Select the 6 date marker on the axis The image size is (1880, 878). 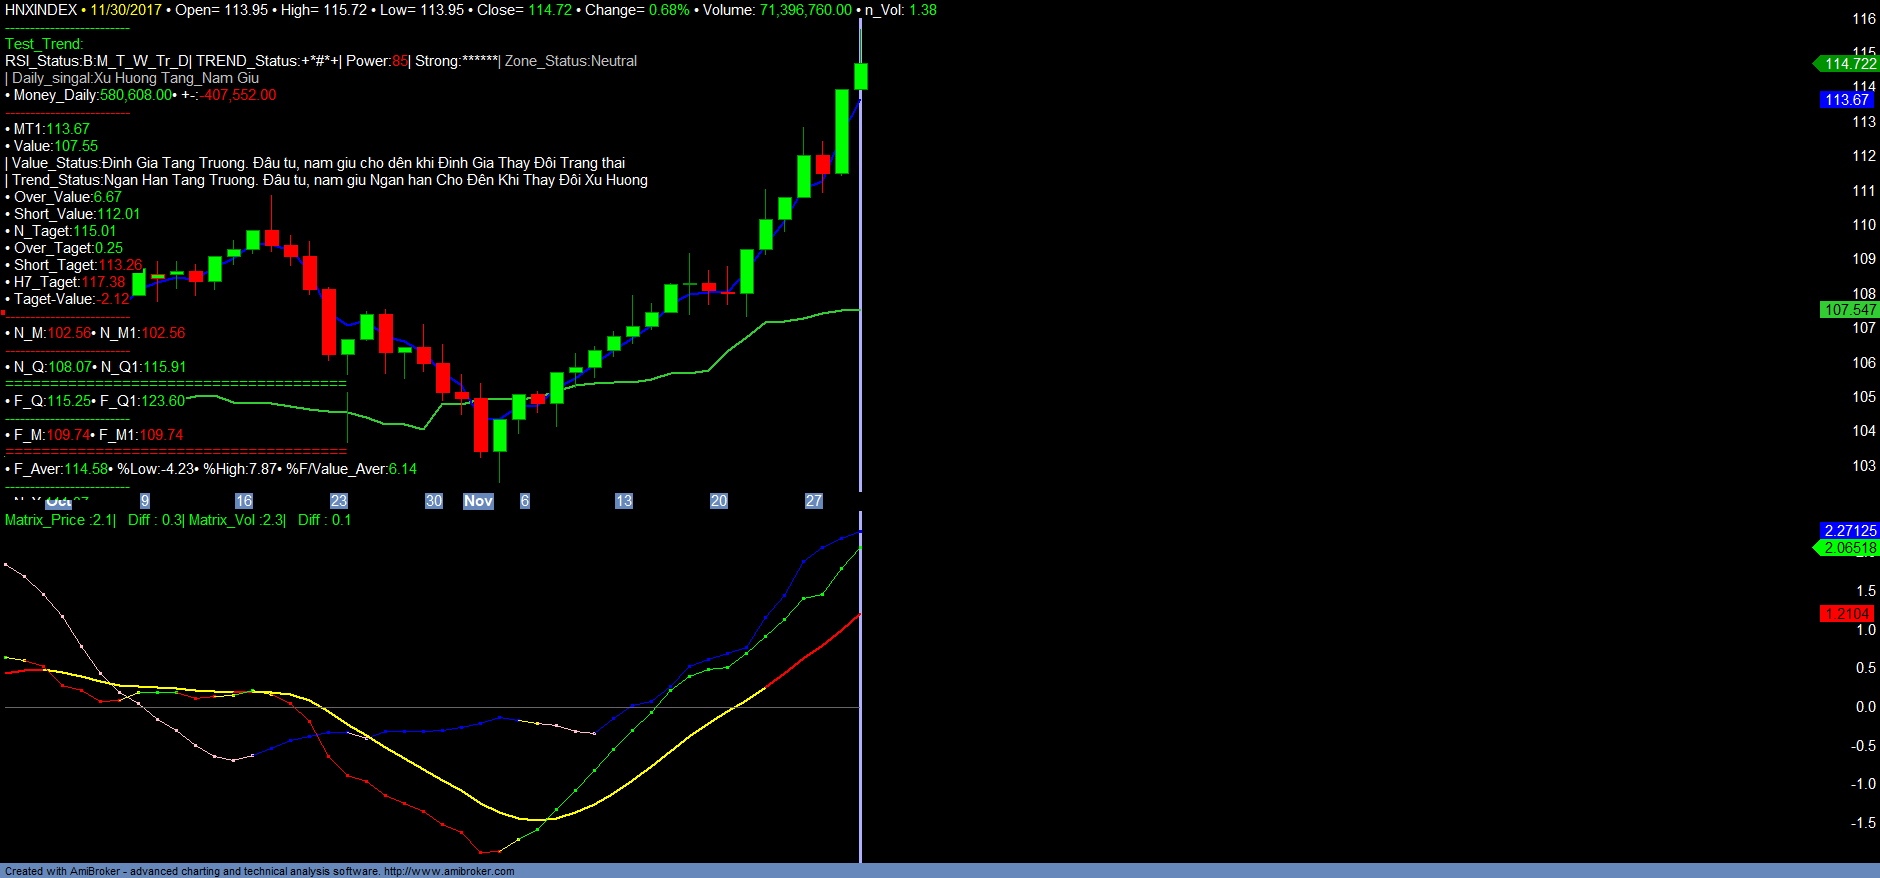[525, 501]
